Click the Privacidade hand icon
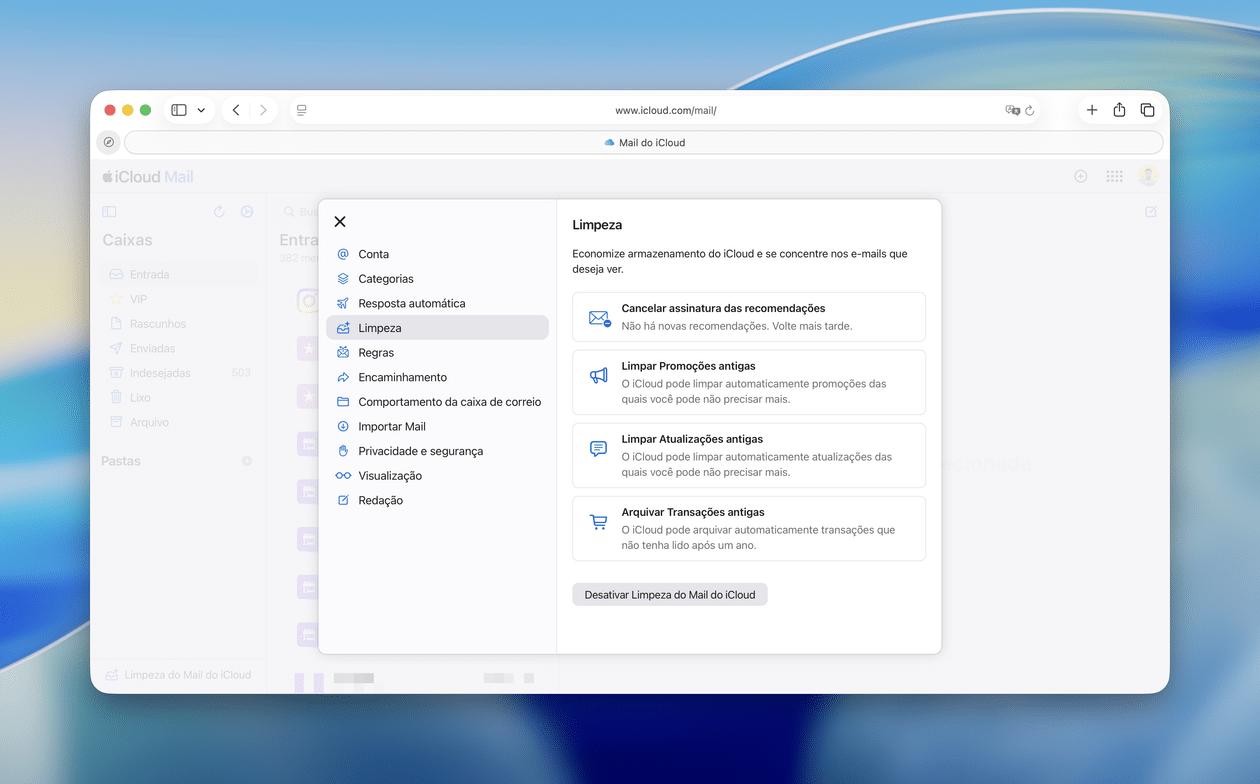Viewport: 1260px width, 784px height. [343, 451]
